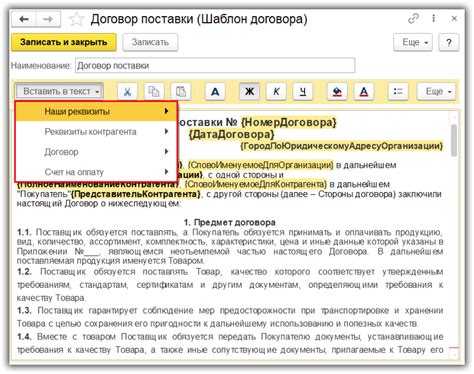474x374 pixels.
Task: Expand 'Договор' submenu arrow
Action: tap(166, 152)
